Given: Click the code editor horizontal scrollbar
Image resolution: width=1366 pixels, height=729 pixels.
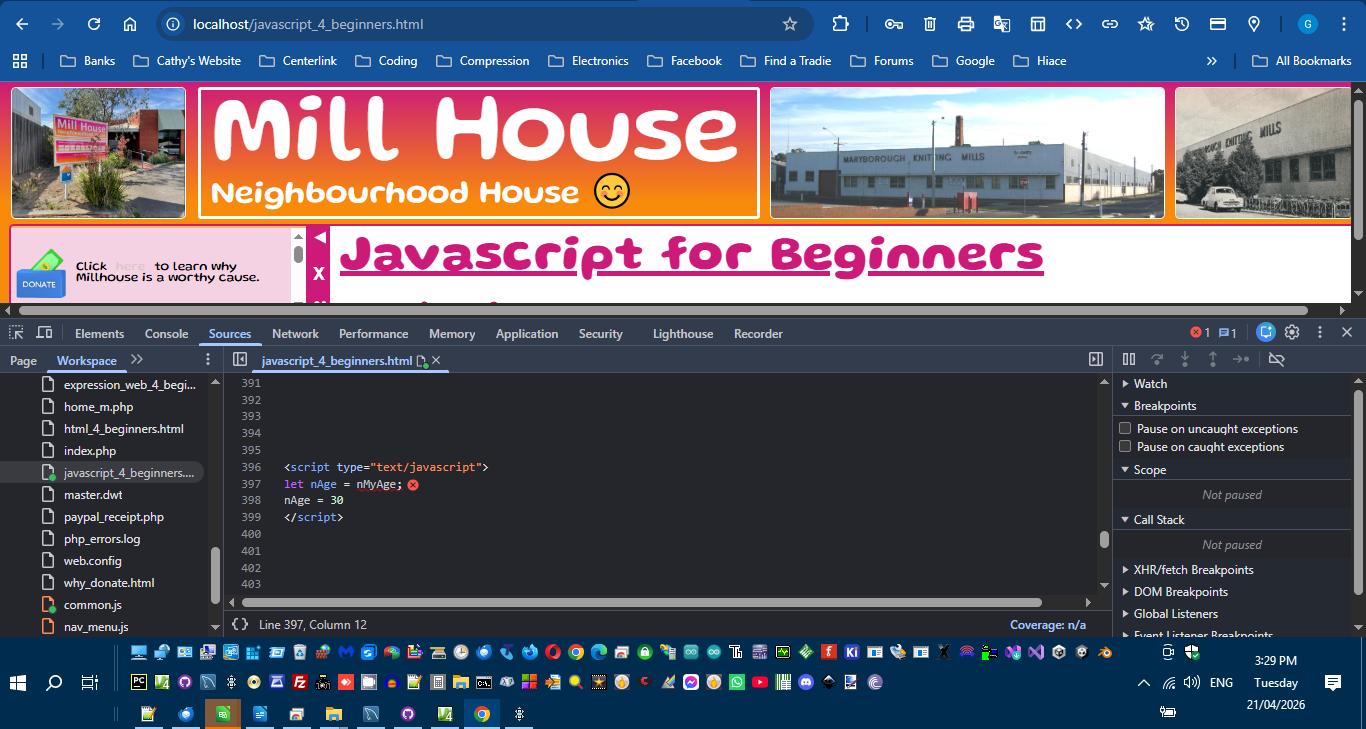Looking at the screenshot, I should [x=641, y=602].
